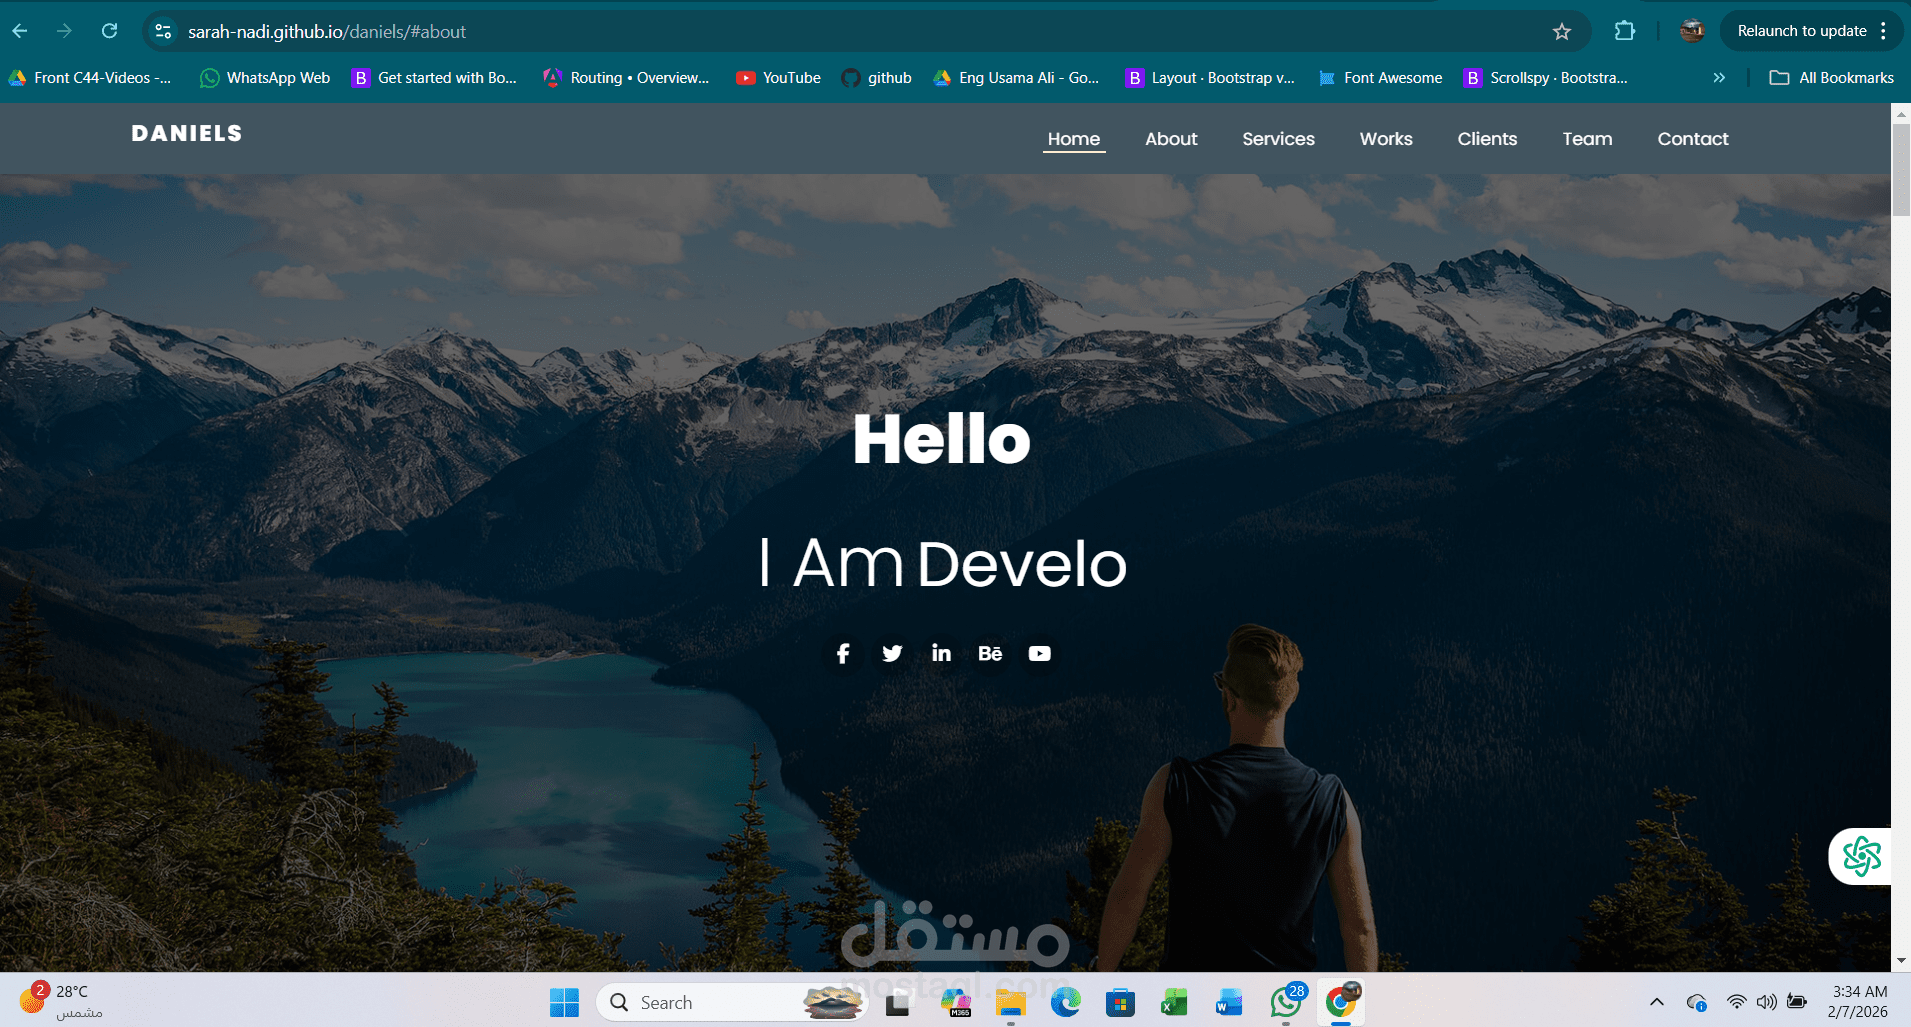
Task: Show hidden system tray icons
Action: 1657,1002
